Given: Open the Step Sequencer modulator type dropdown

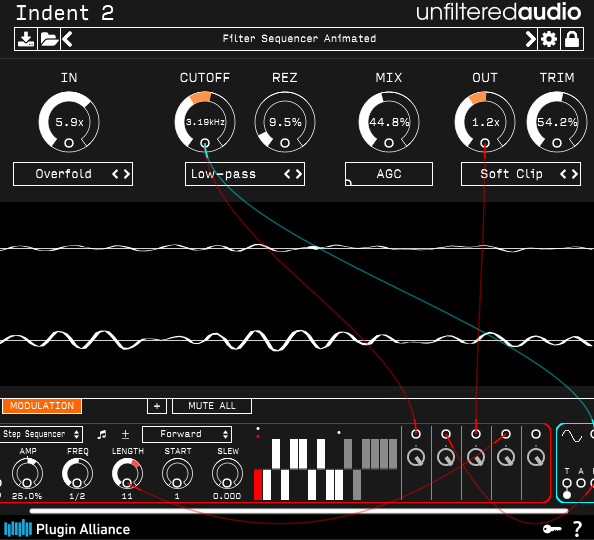Looking at the screenshot, I should (41, 434).
